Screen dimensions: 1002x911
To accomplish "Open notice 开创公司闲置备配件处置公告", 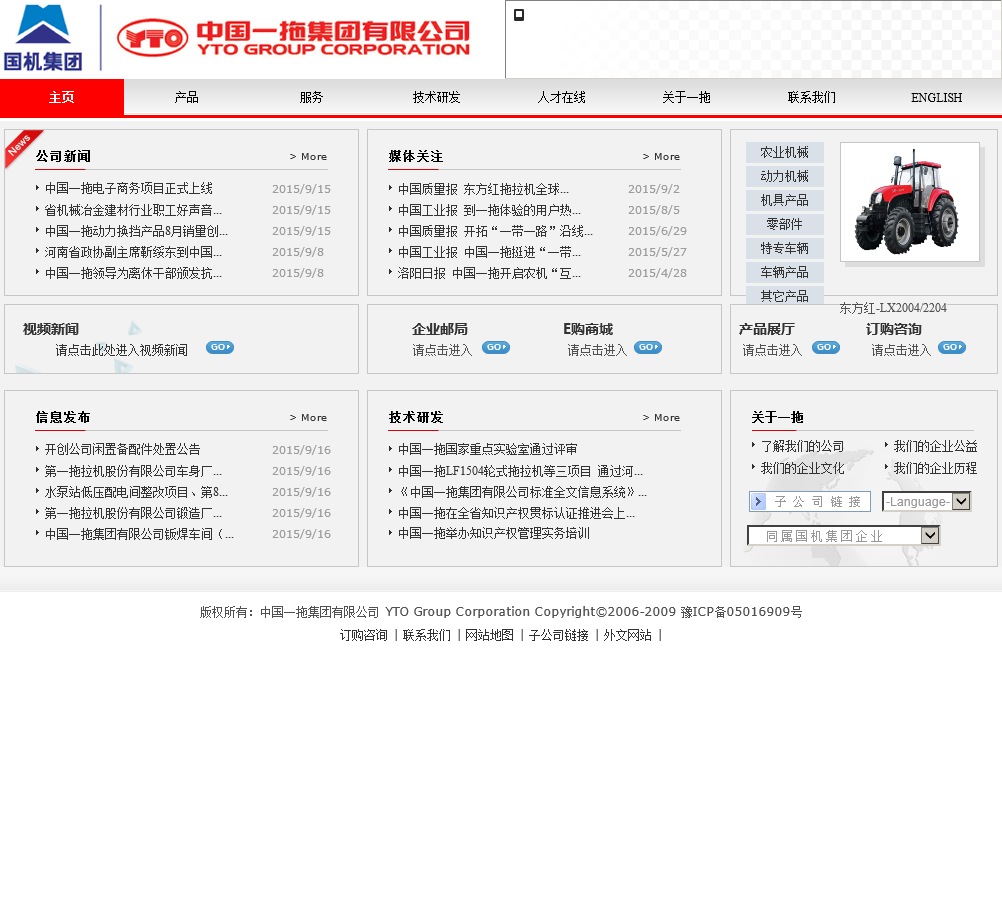I will click(123, 449).
